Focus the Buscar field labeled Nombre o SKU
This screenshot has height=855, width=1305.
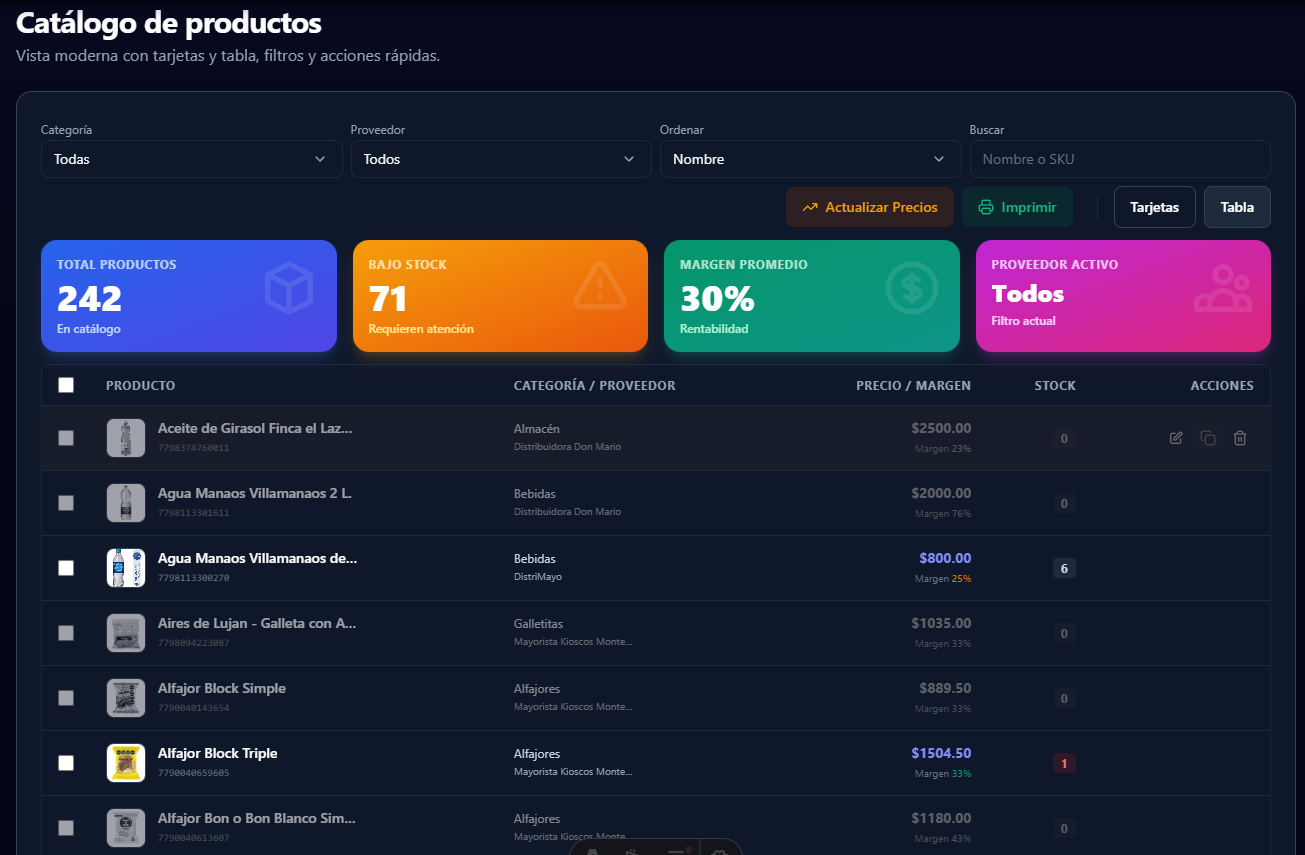[1119, 159]
